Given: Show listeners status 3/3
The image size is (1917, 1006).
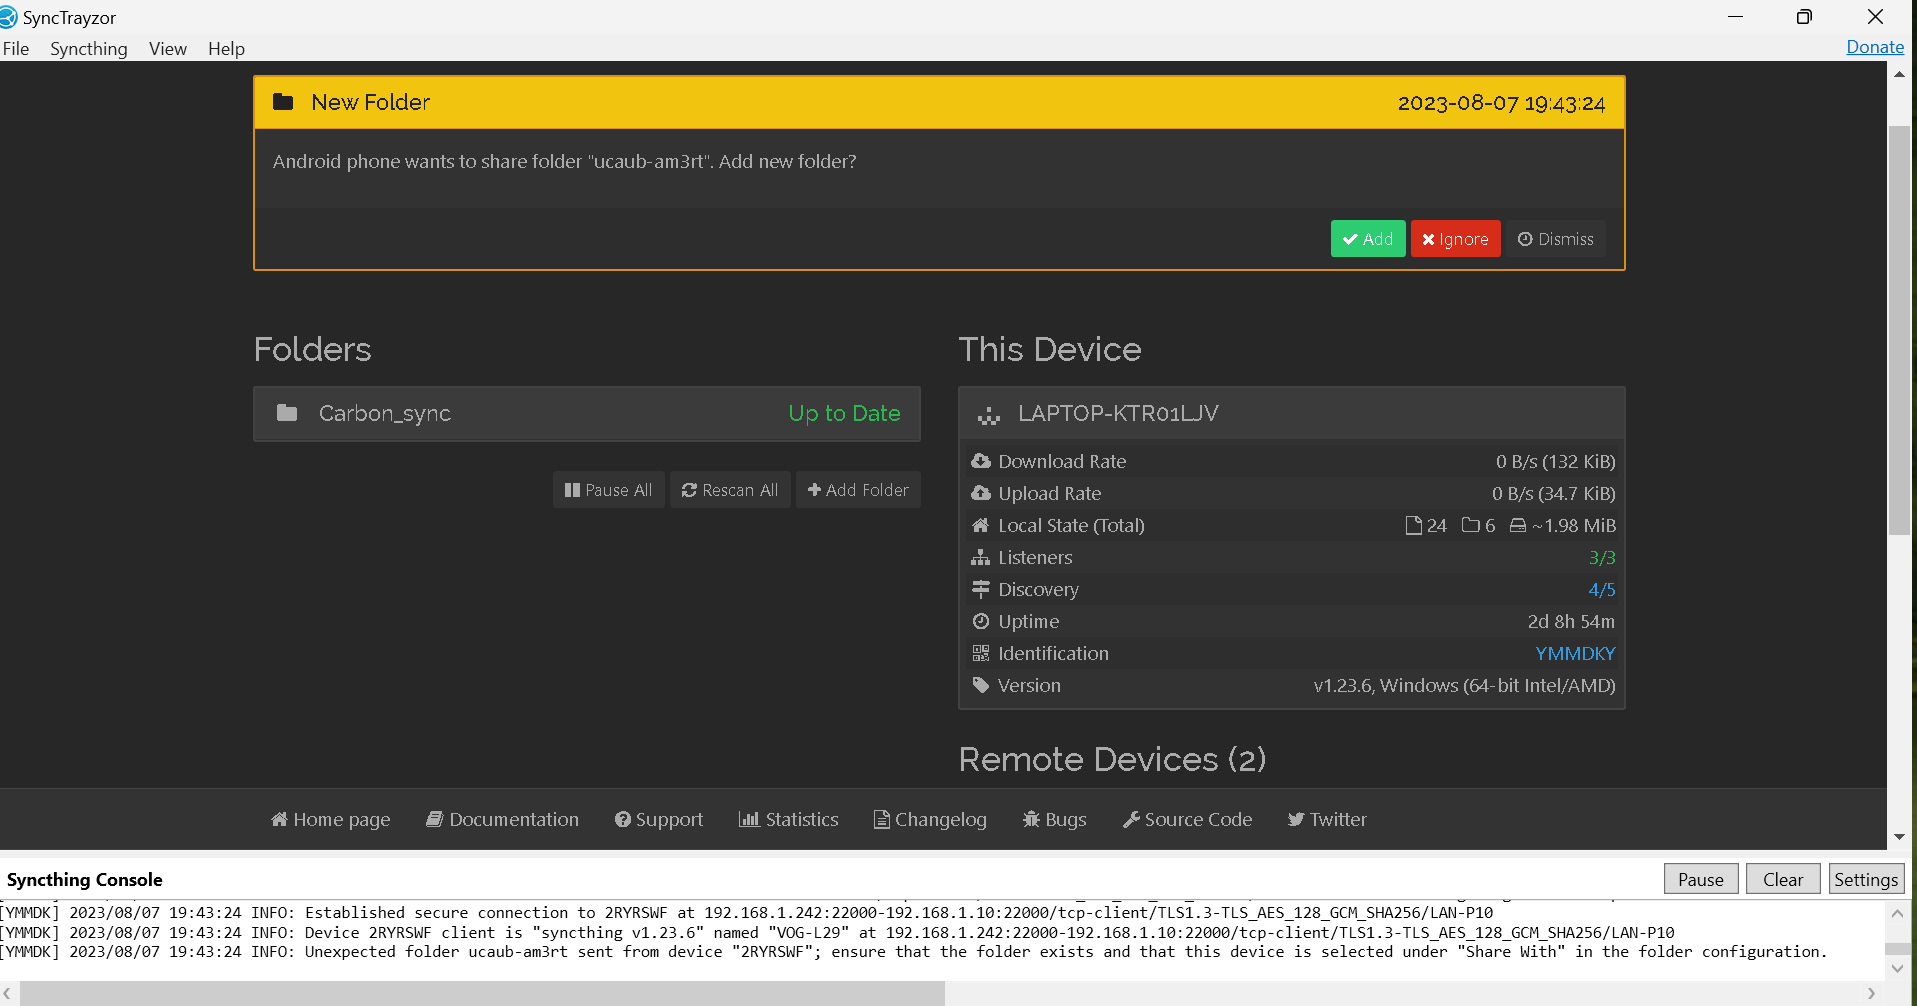Looking at the screenshot, I should (x=1602, y=557).
